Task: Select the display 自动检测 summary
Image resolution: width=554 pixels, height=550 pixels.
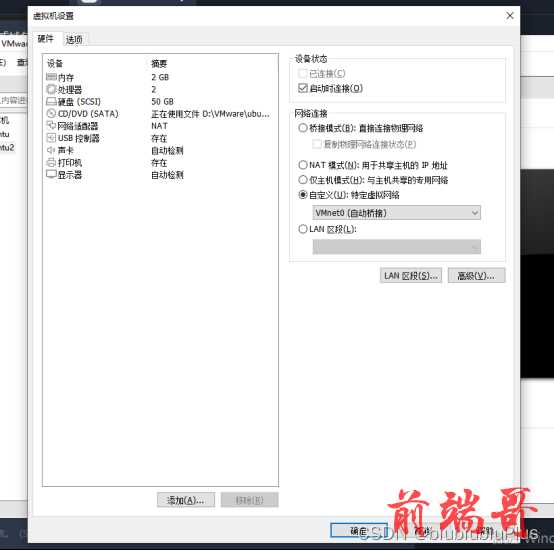Action: [x=167, y=175]
